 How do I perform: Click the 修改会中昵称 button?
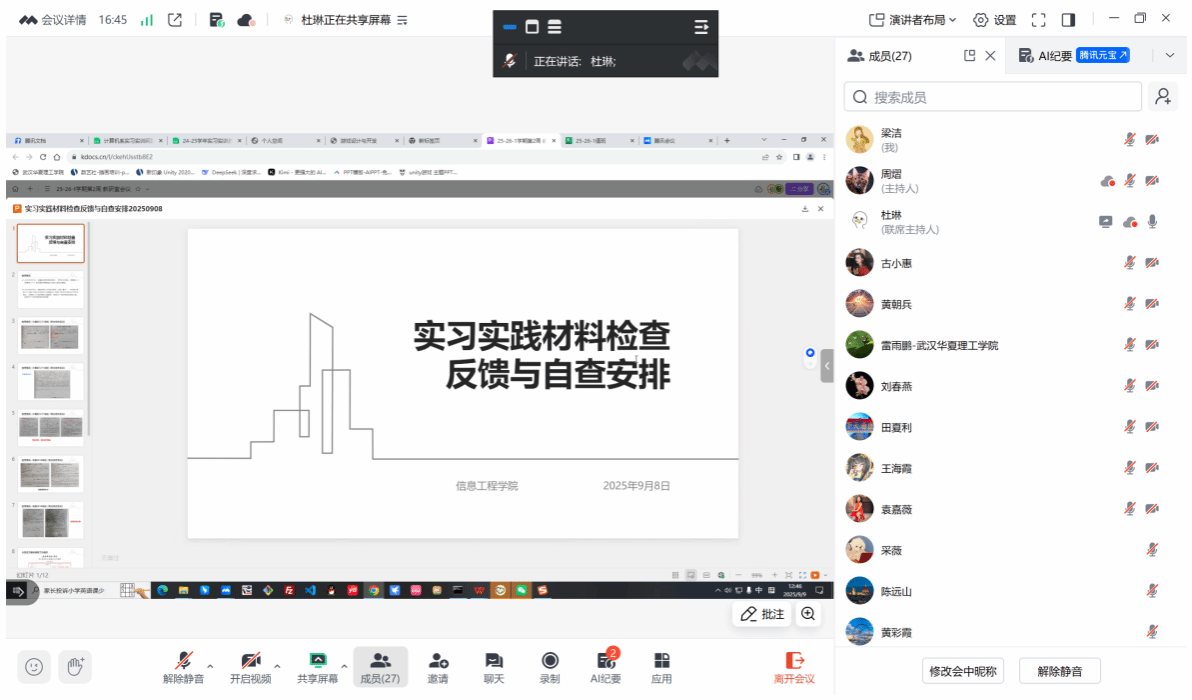[964, 671]
